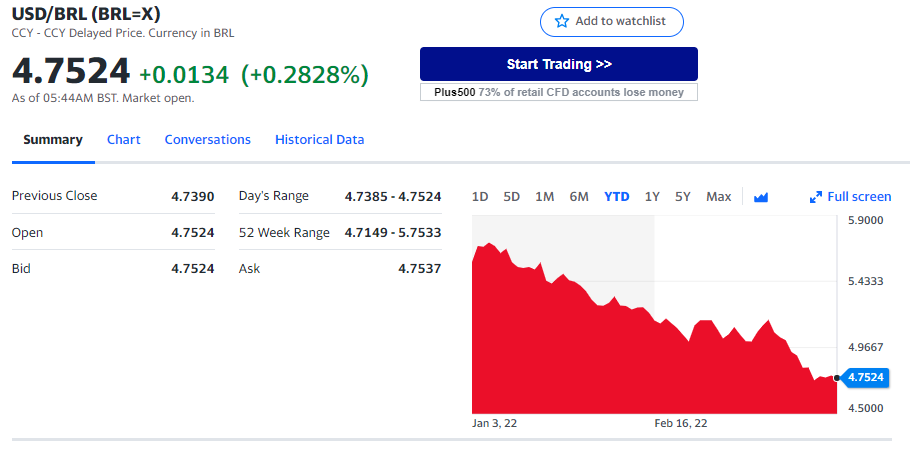Show the Max chart range
Image resolution: width=910 pixels, height=449 pixels.
point(718,197)
